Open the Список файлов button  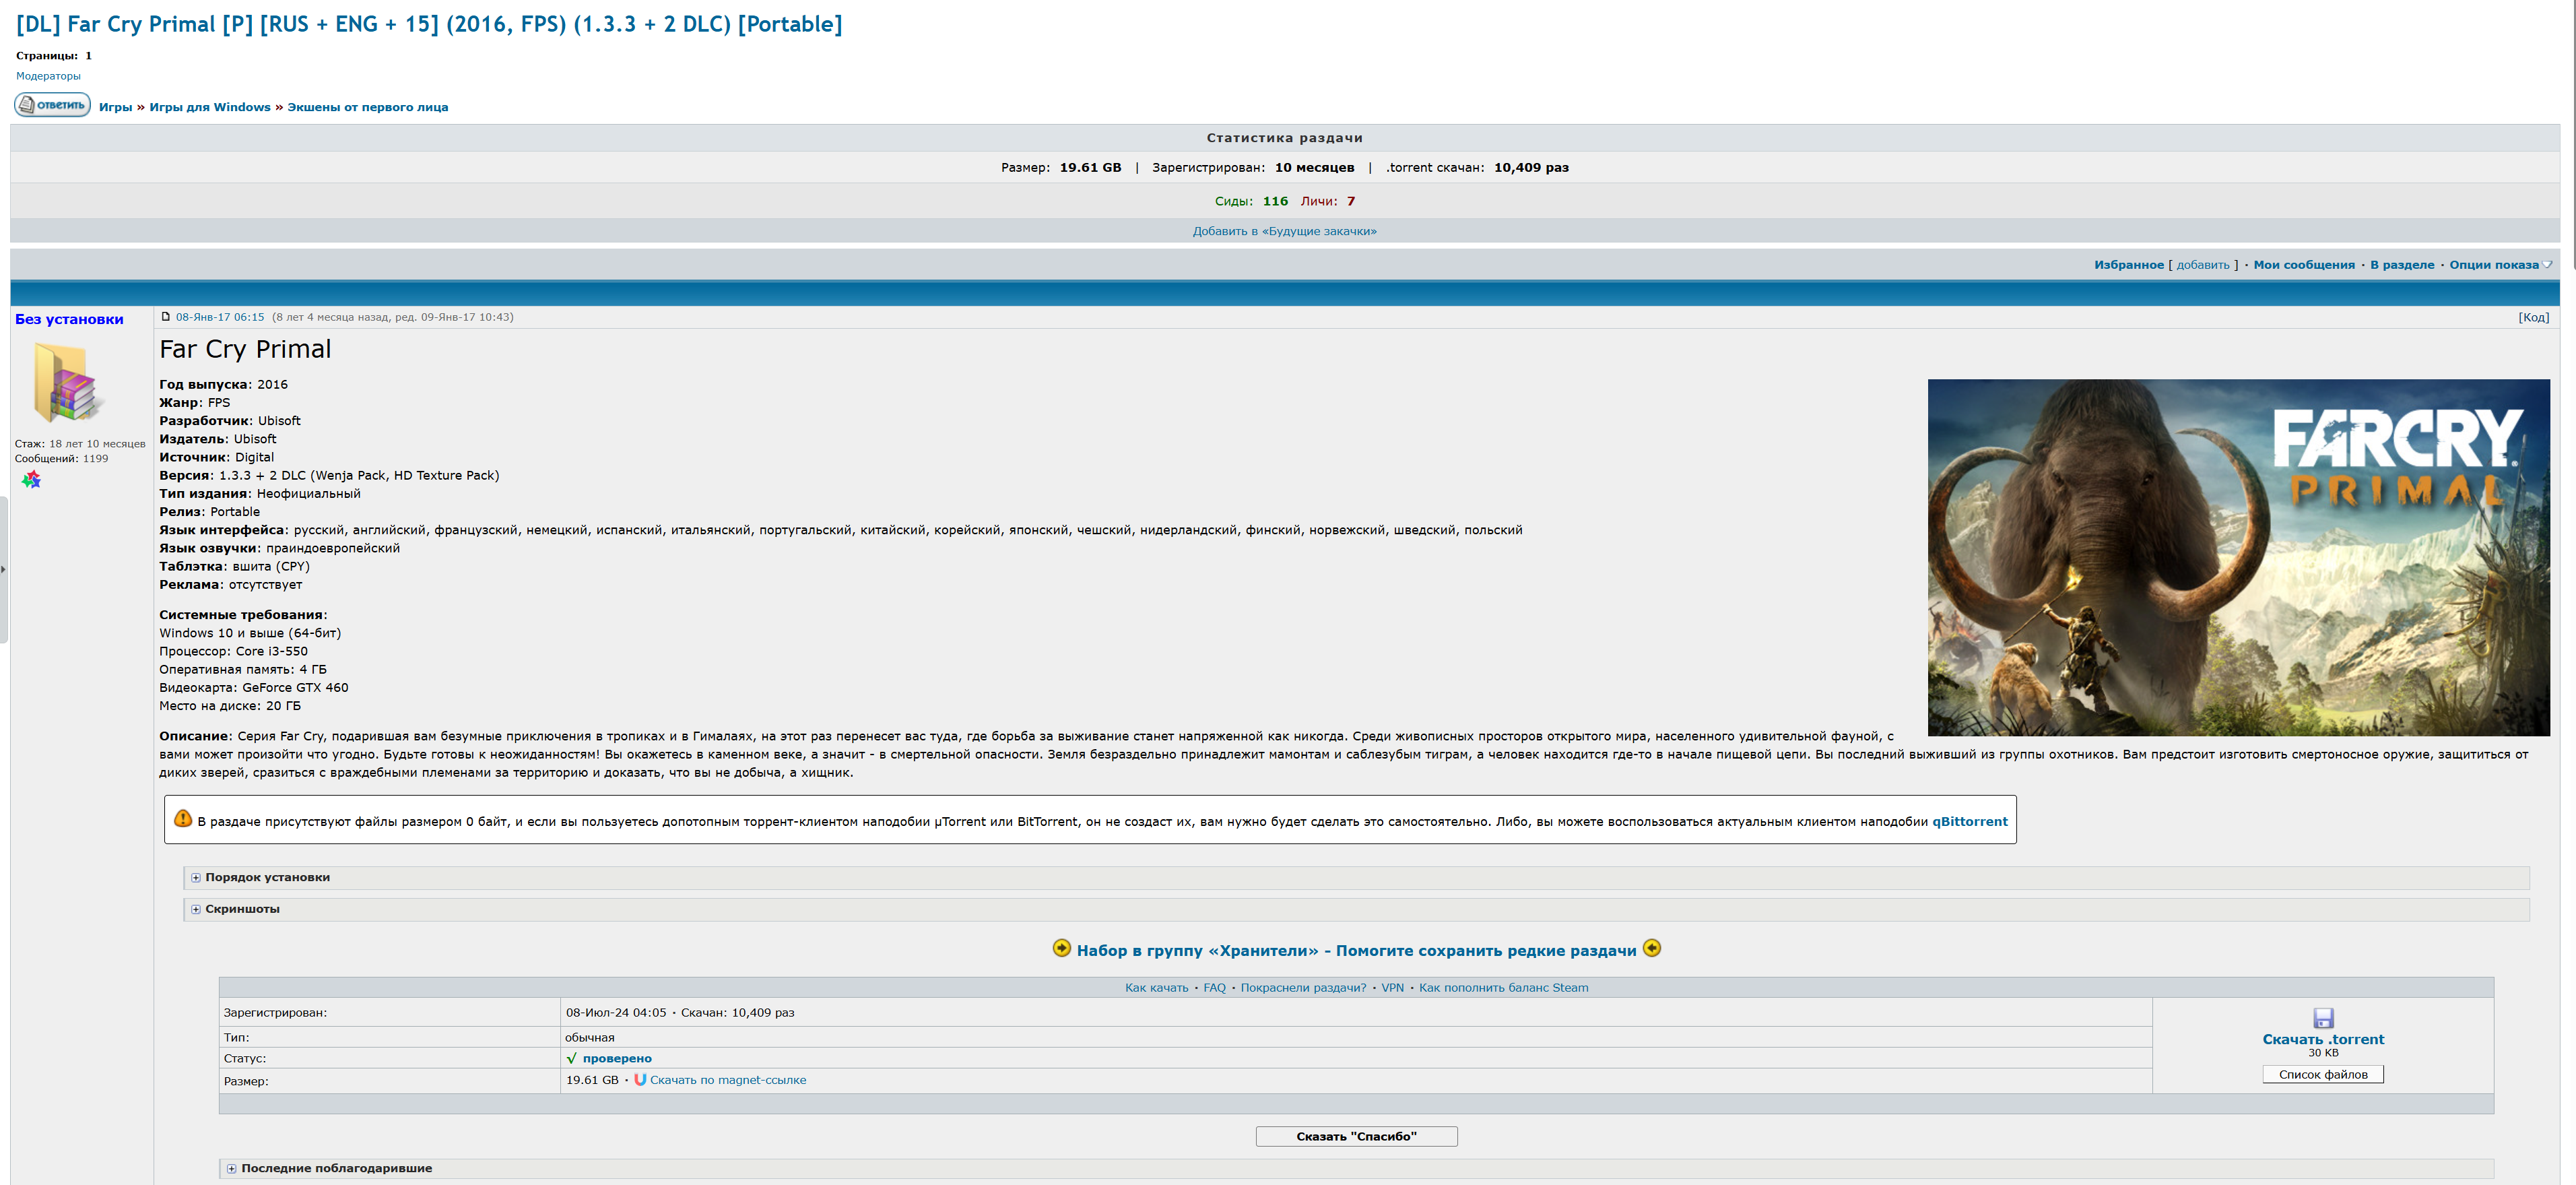(x=2323, y=1075)
